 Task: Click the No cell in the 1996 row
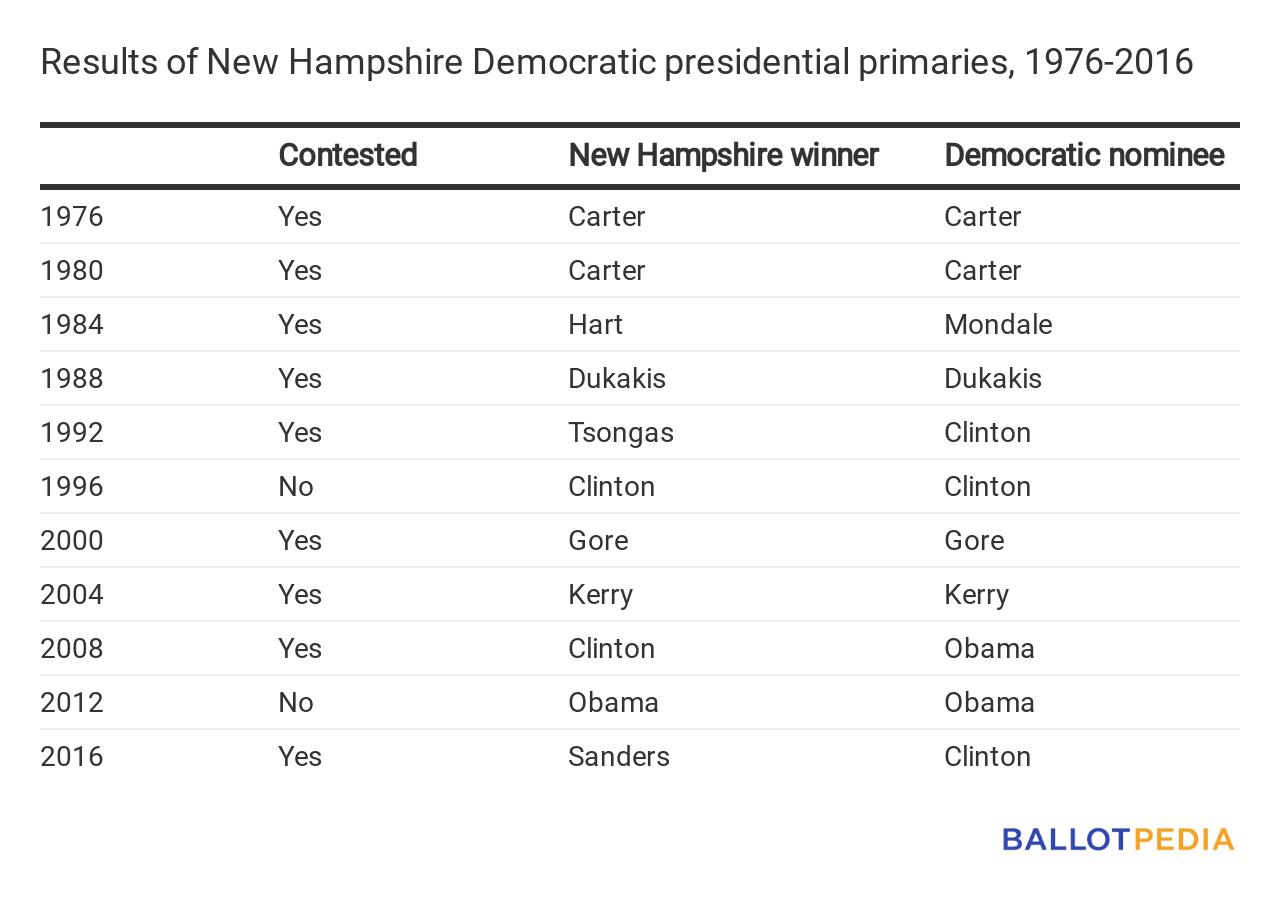coord(296,487)
